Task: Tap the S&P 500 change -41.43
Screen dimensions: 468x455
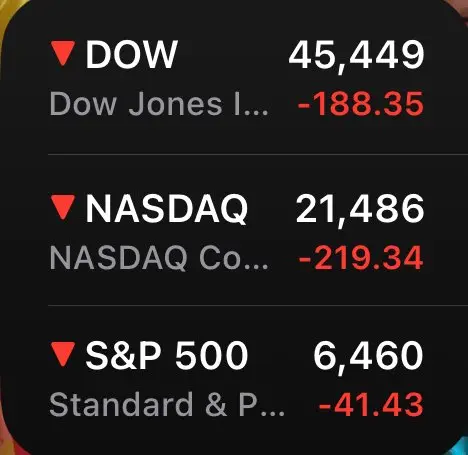Action: click(x=371, y=405)
